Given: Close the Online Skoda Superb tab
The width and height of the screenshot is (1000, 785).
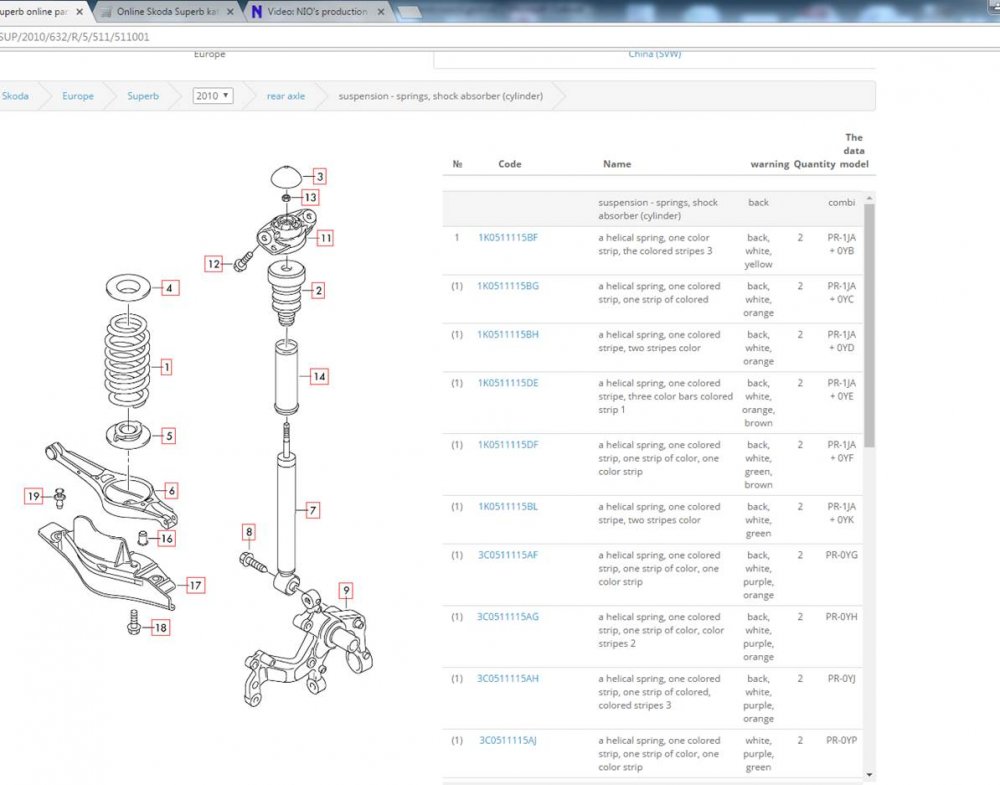Looking at the screenshot, I should (230, 12).
